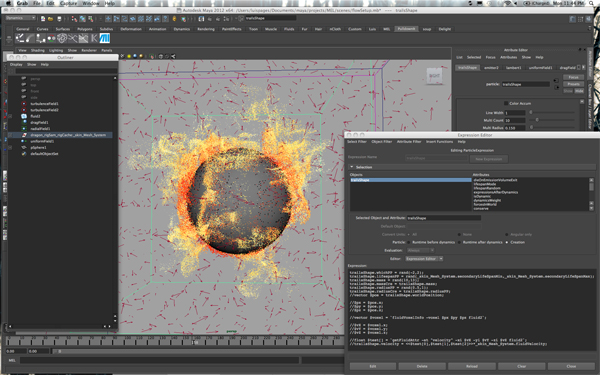Open Insert Functions menu in Expression Editor

coord(439,142)
